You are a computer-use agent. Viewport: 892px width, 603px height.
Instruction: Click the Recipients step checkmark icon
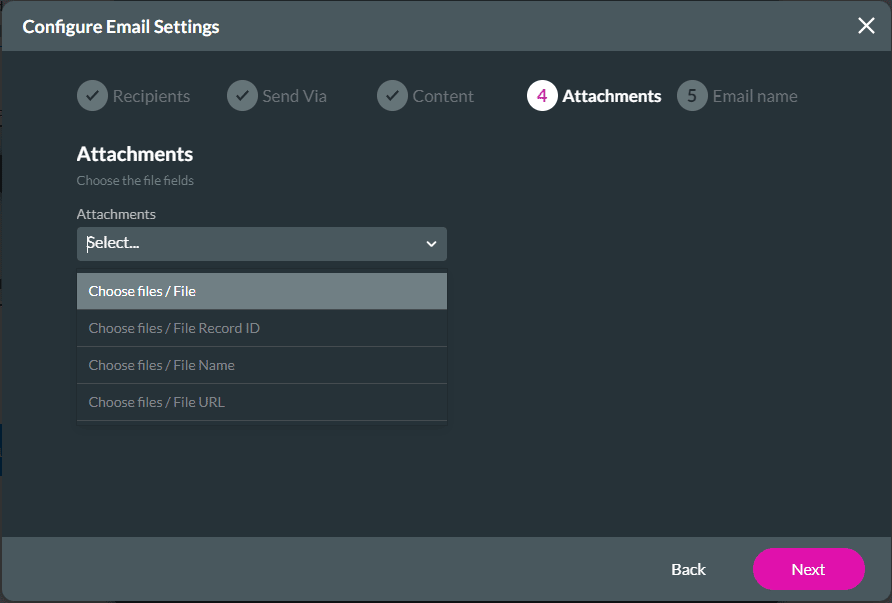[92, 96]
